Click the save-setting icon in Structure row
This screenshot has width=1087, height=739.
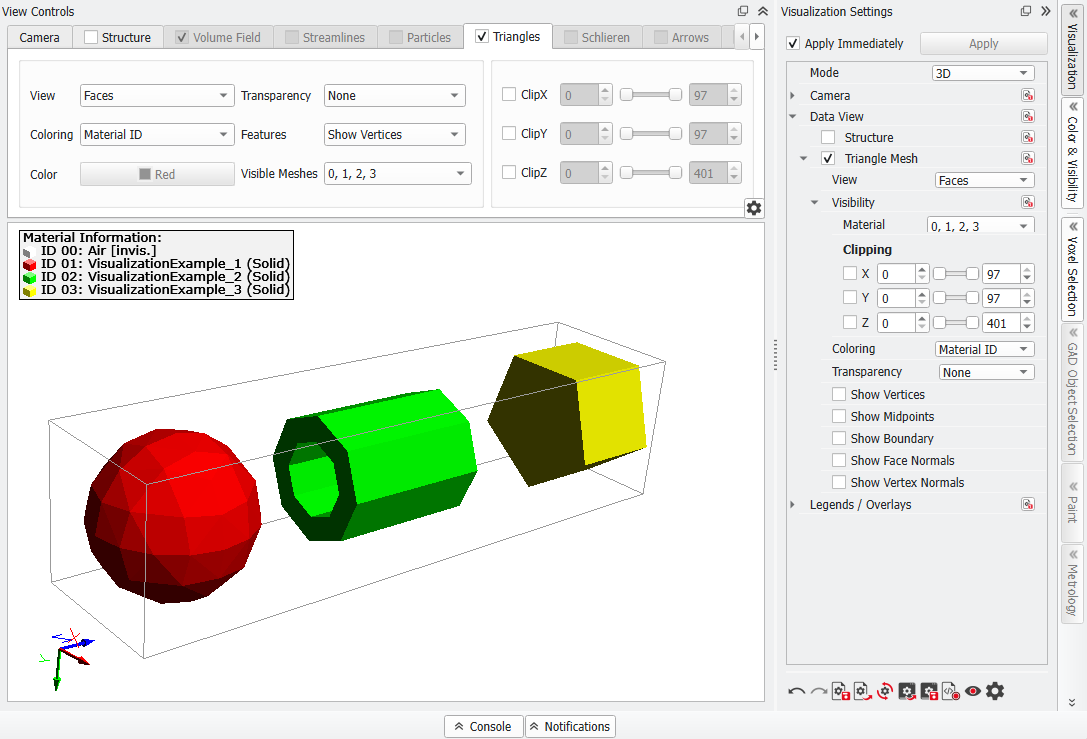[1028, 137]
